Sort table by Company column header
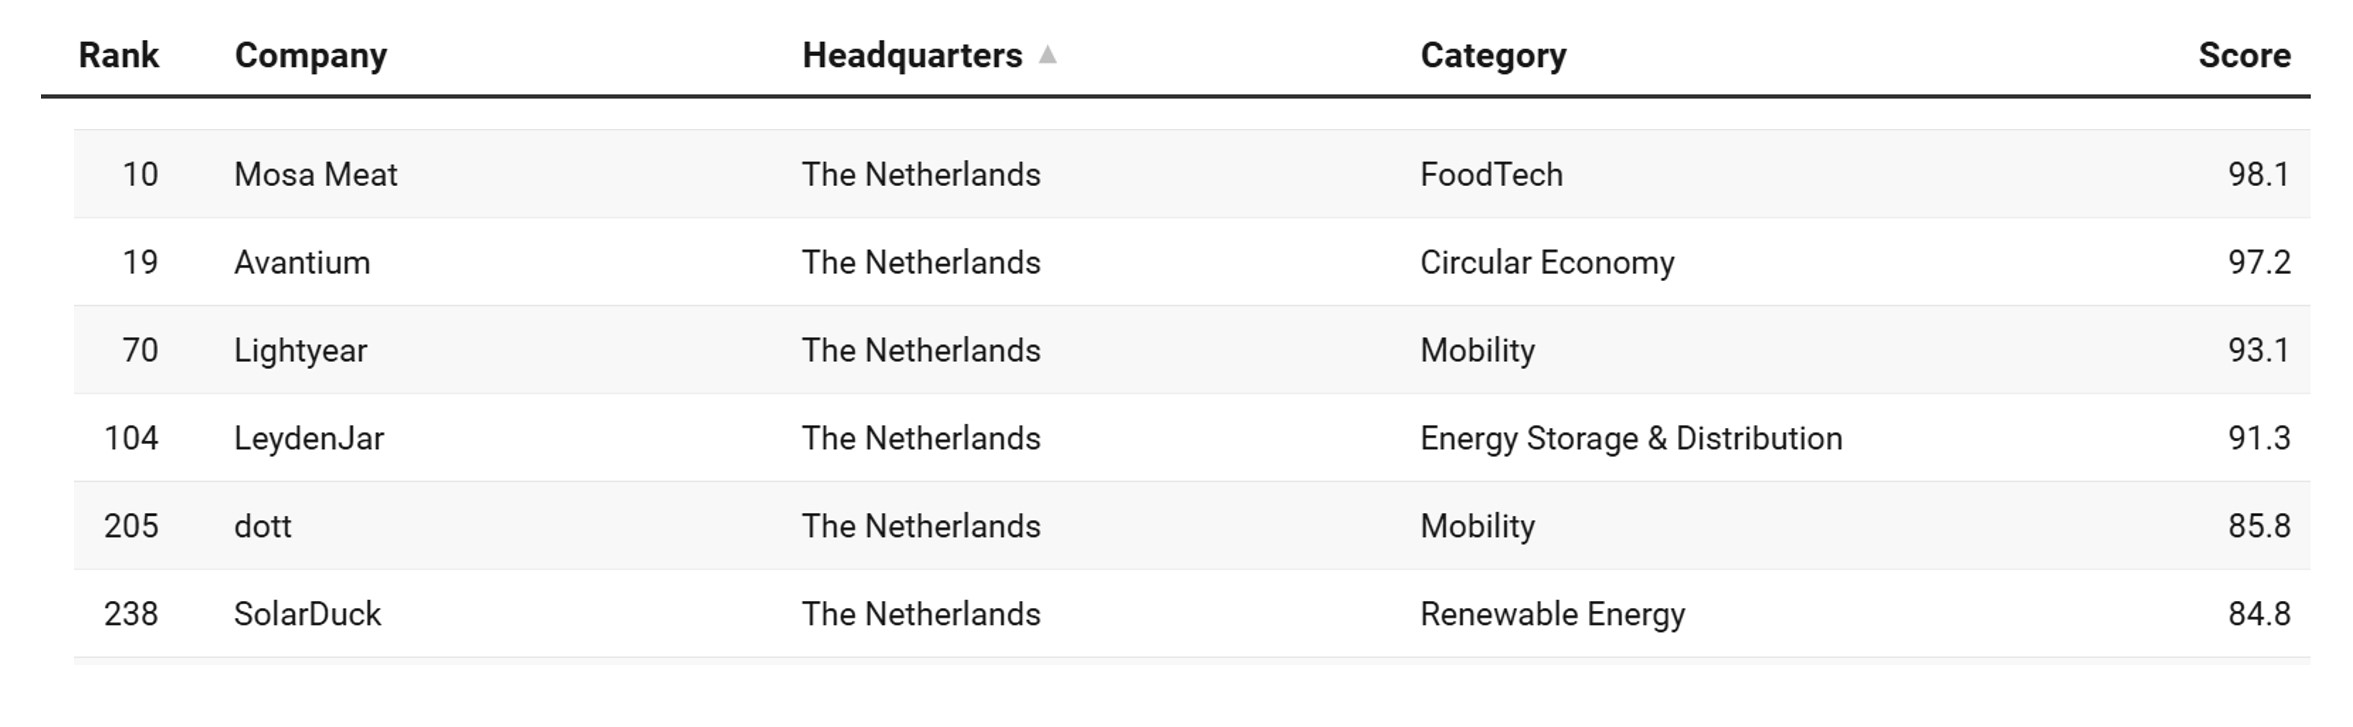 pyautogui.click(x=310, y=55)
